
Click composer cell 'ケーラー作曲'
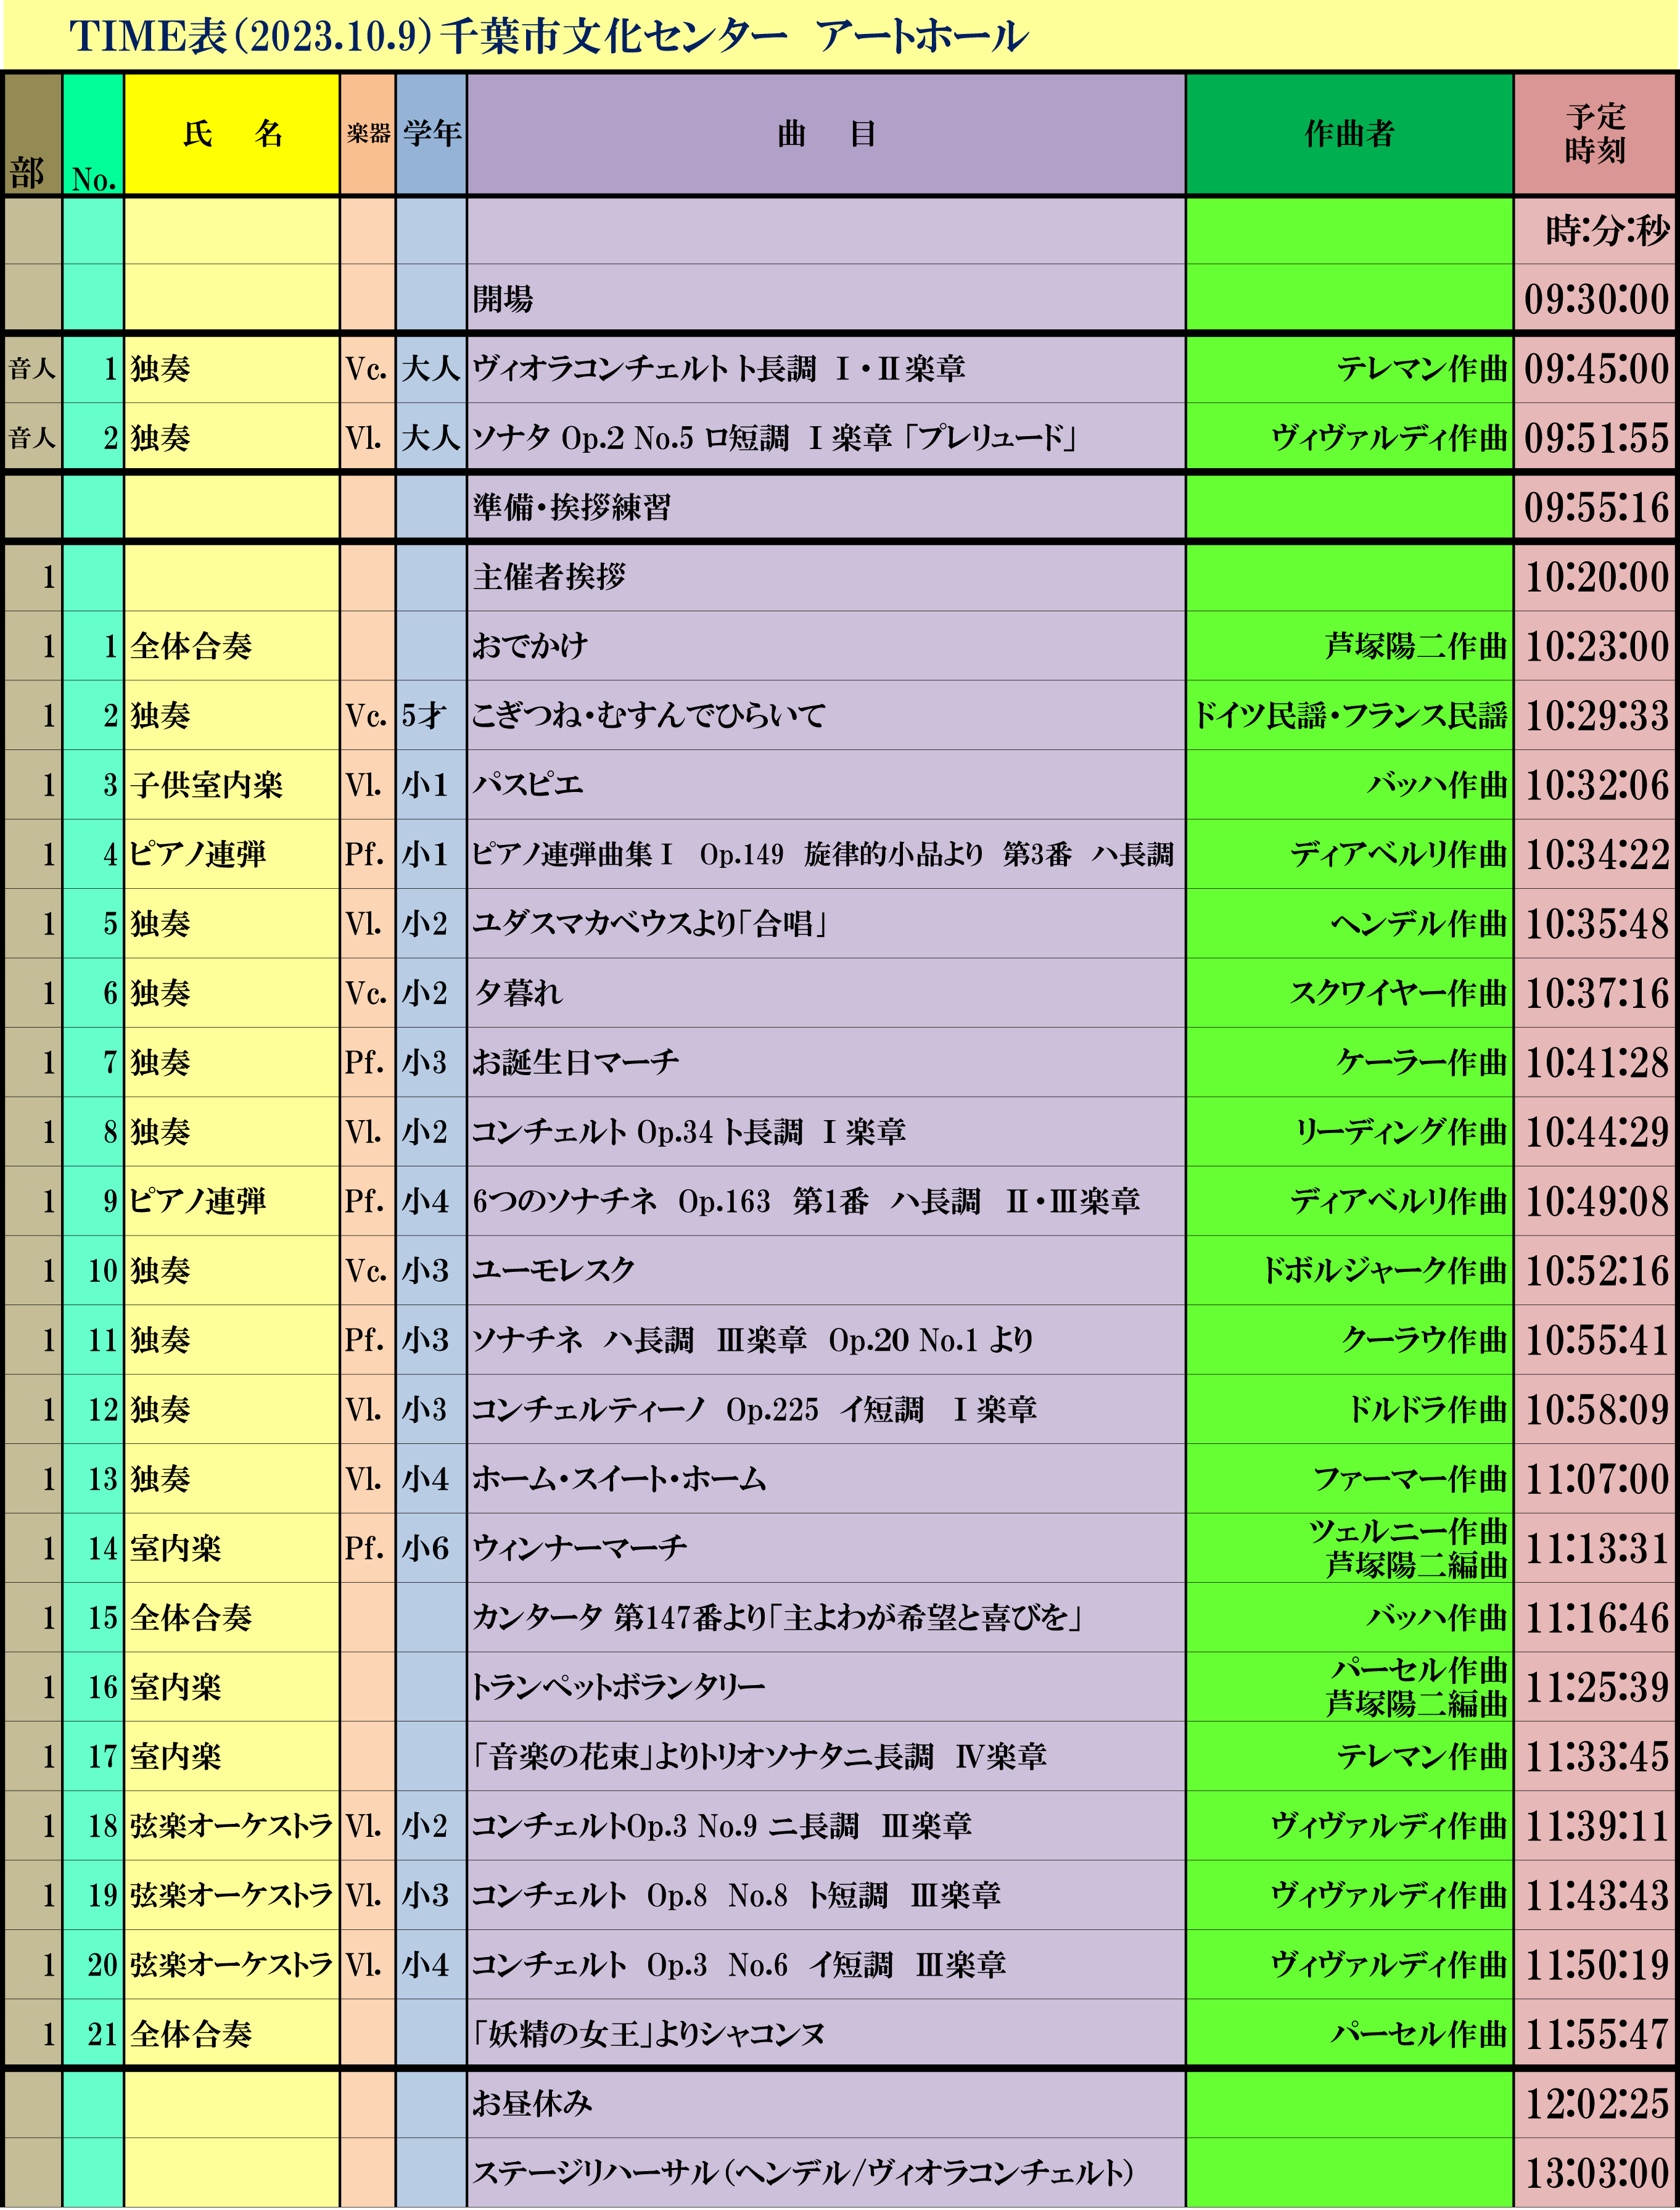[1349, 1062]
